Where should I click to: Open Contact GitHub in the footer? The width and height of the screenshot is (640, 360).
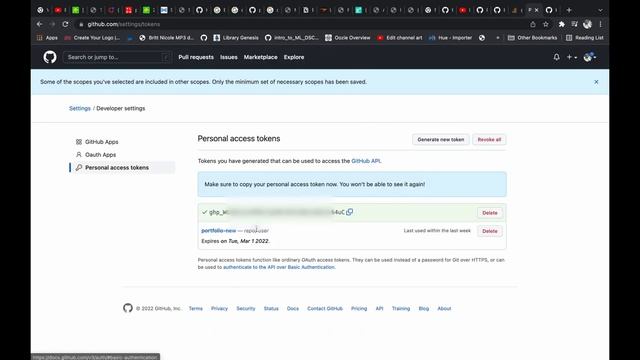(325, 309)
